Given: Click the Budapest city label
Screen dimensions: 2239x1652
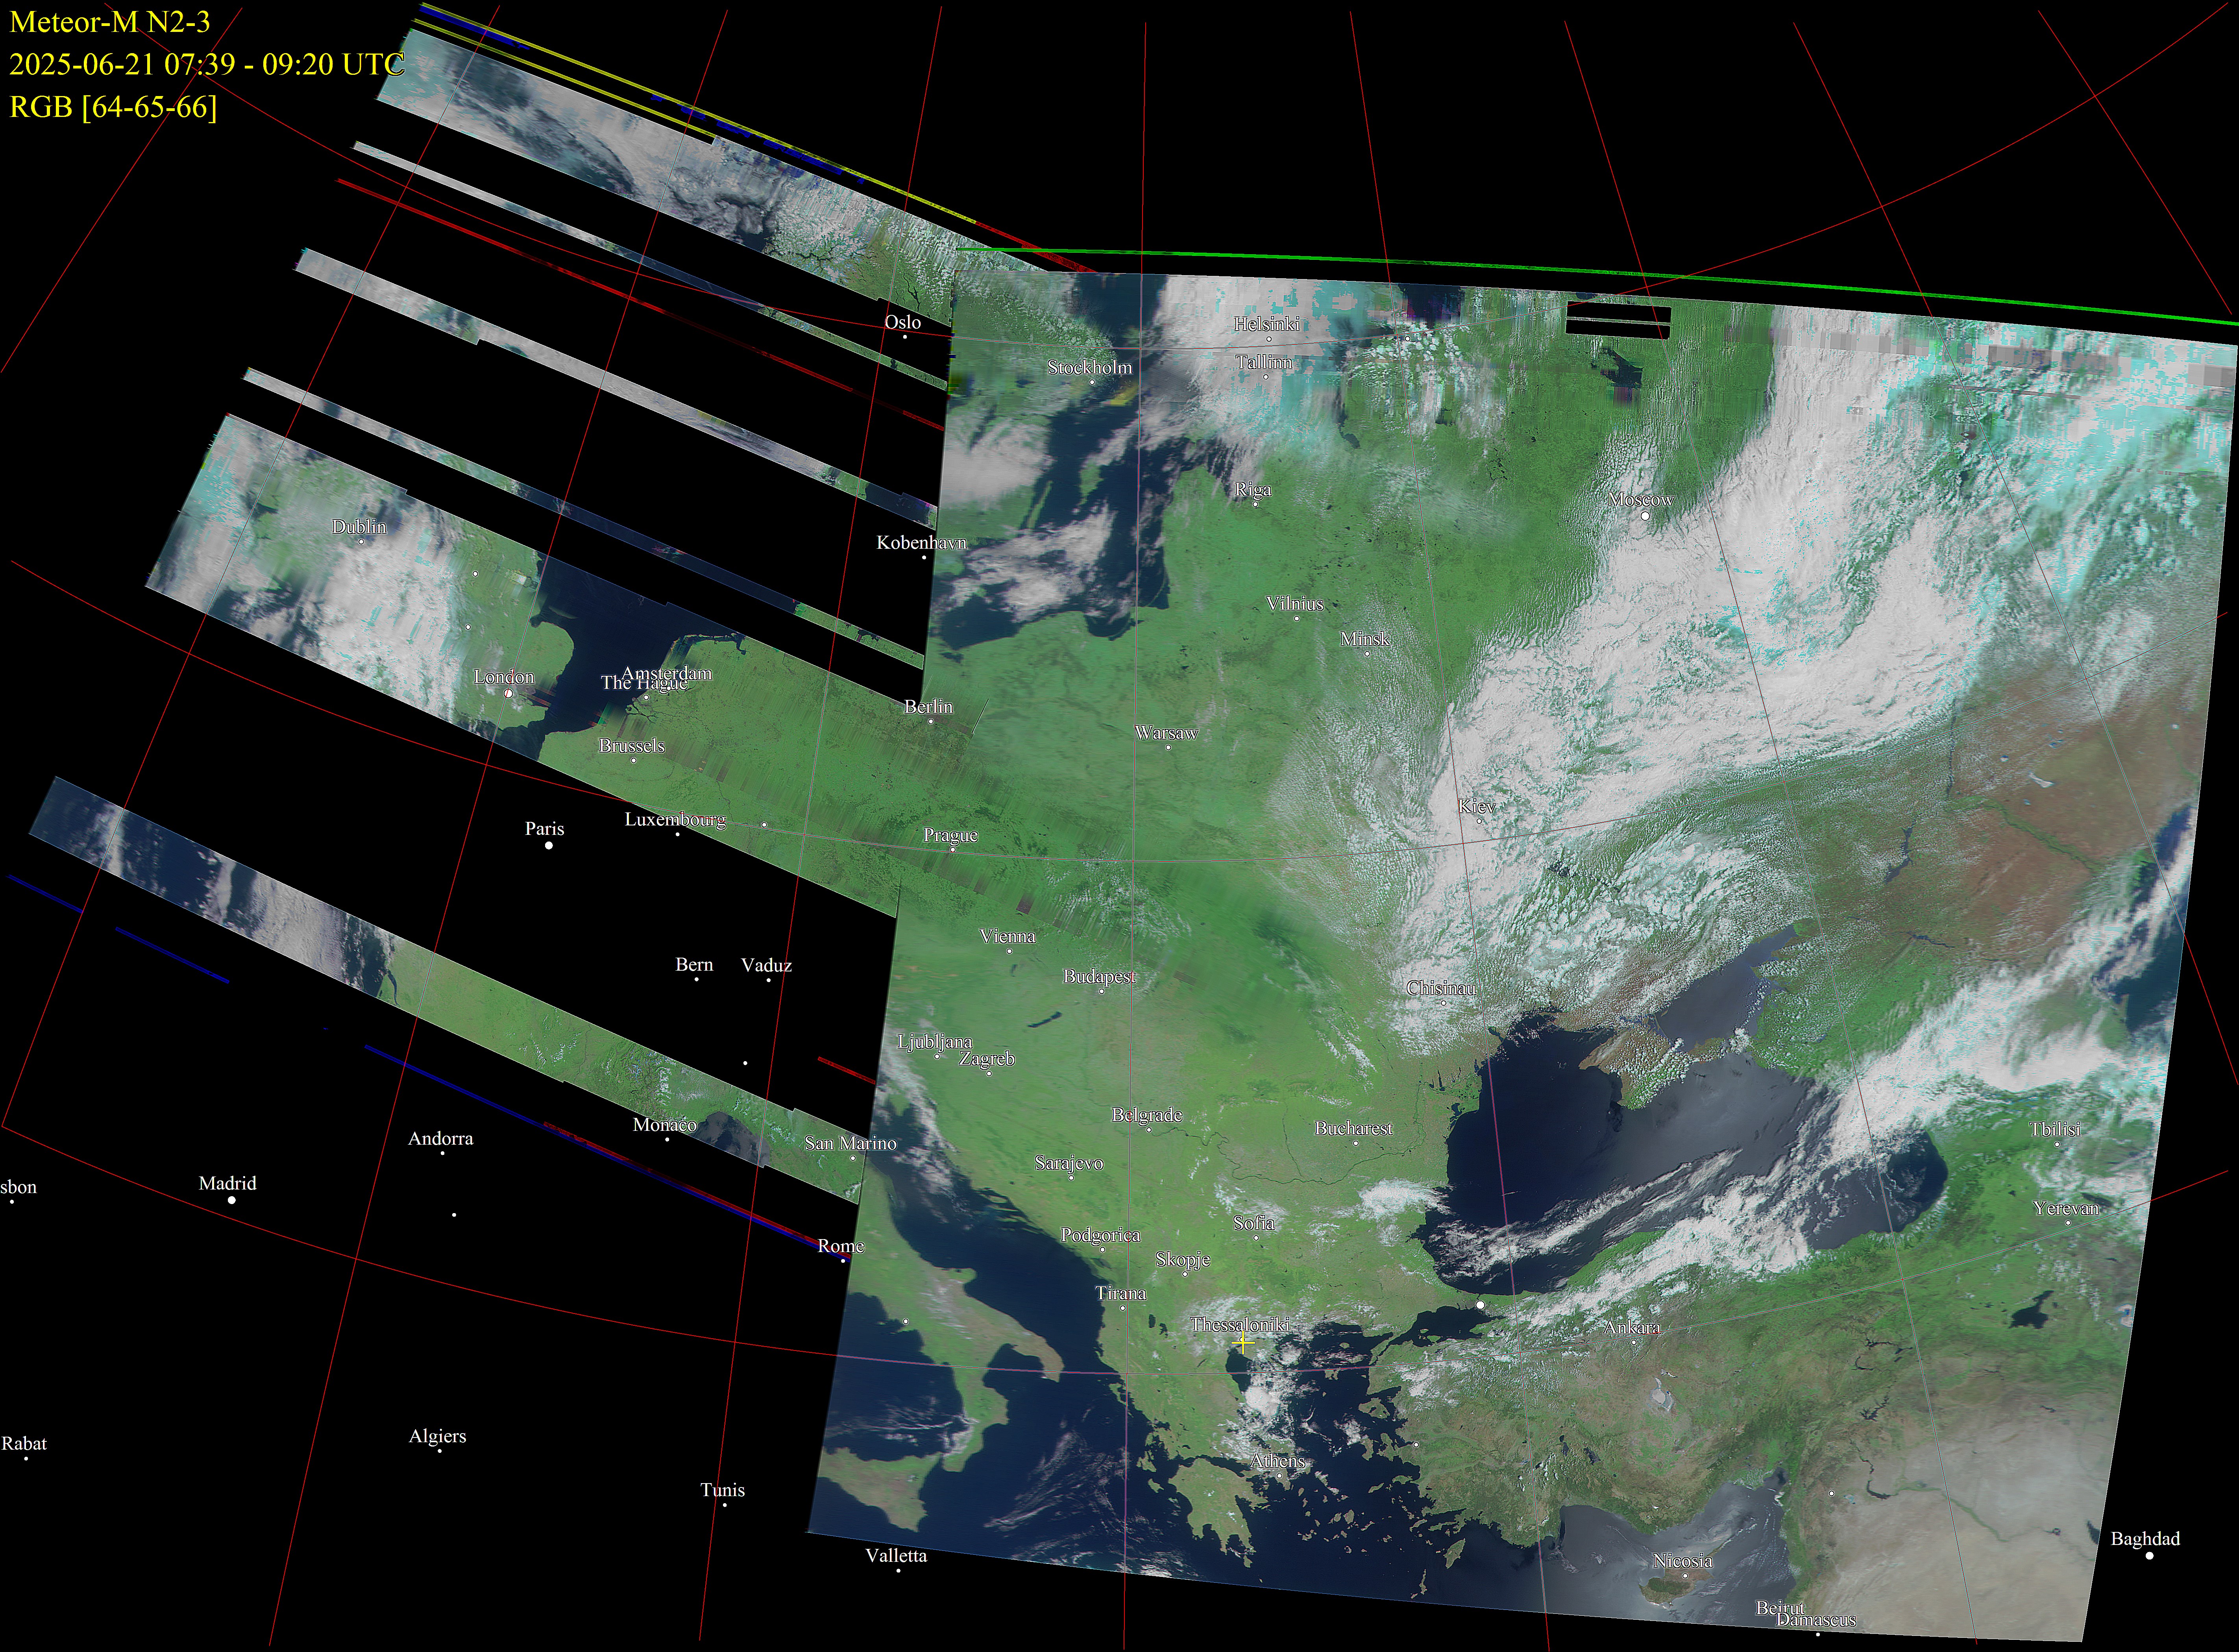Looking at the screenshot, I should click(x=1099, y=977).
